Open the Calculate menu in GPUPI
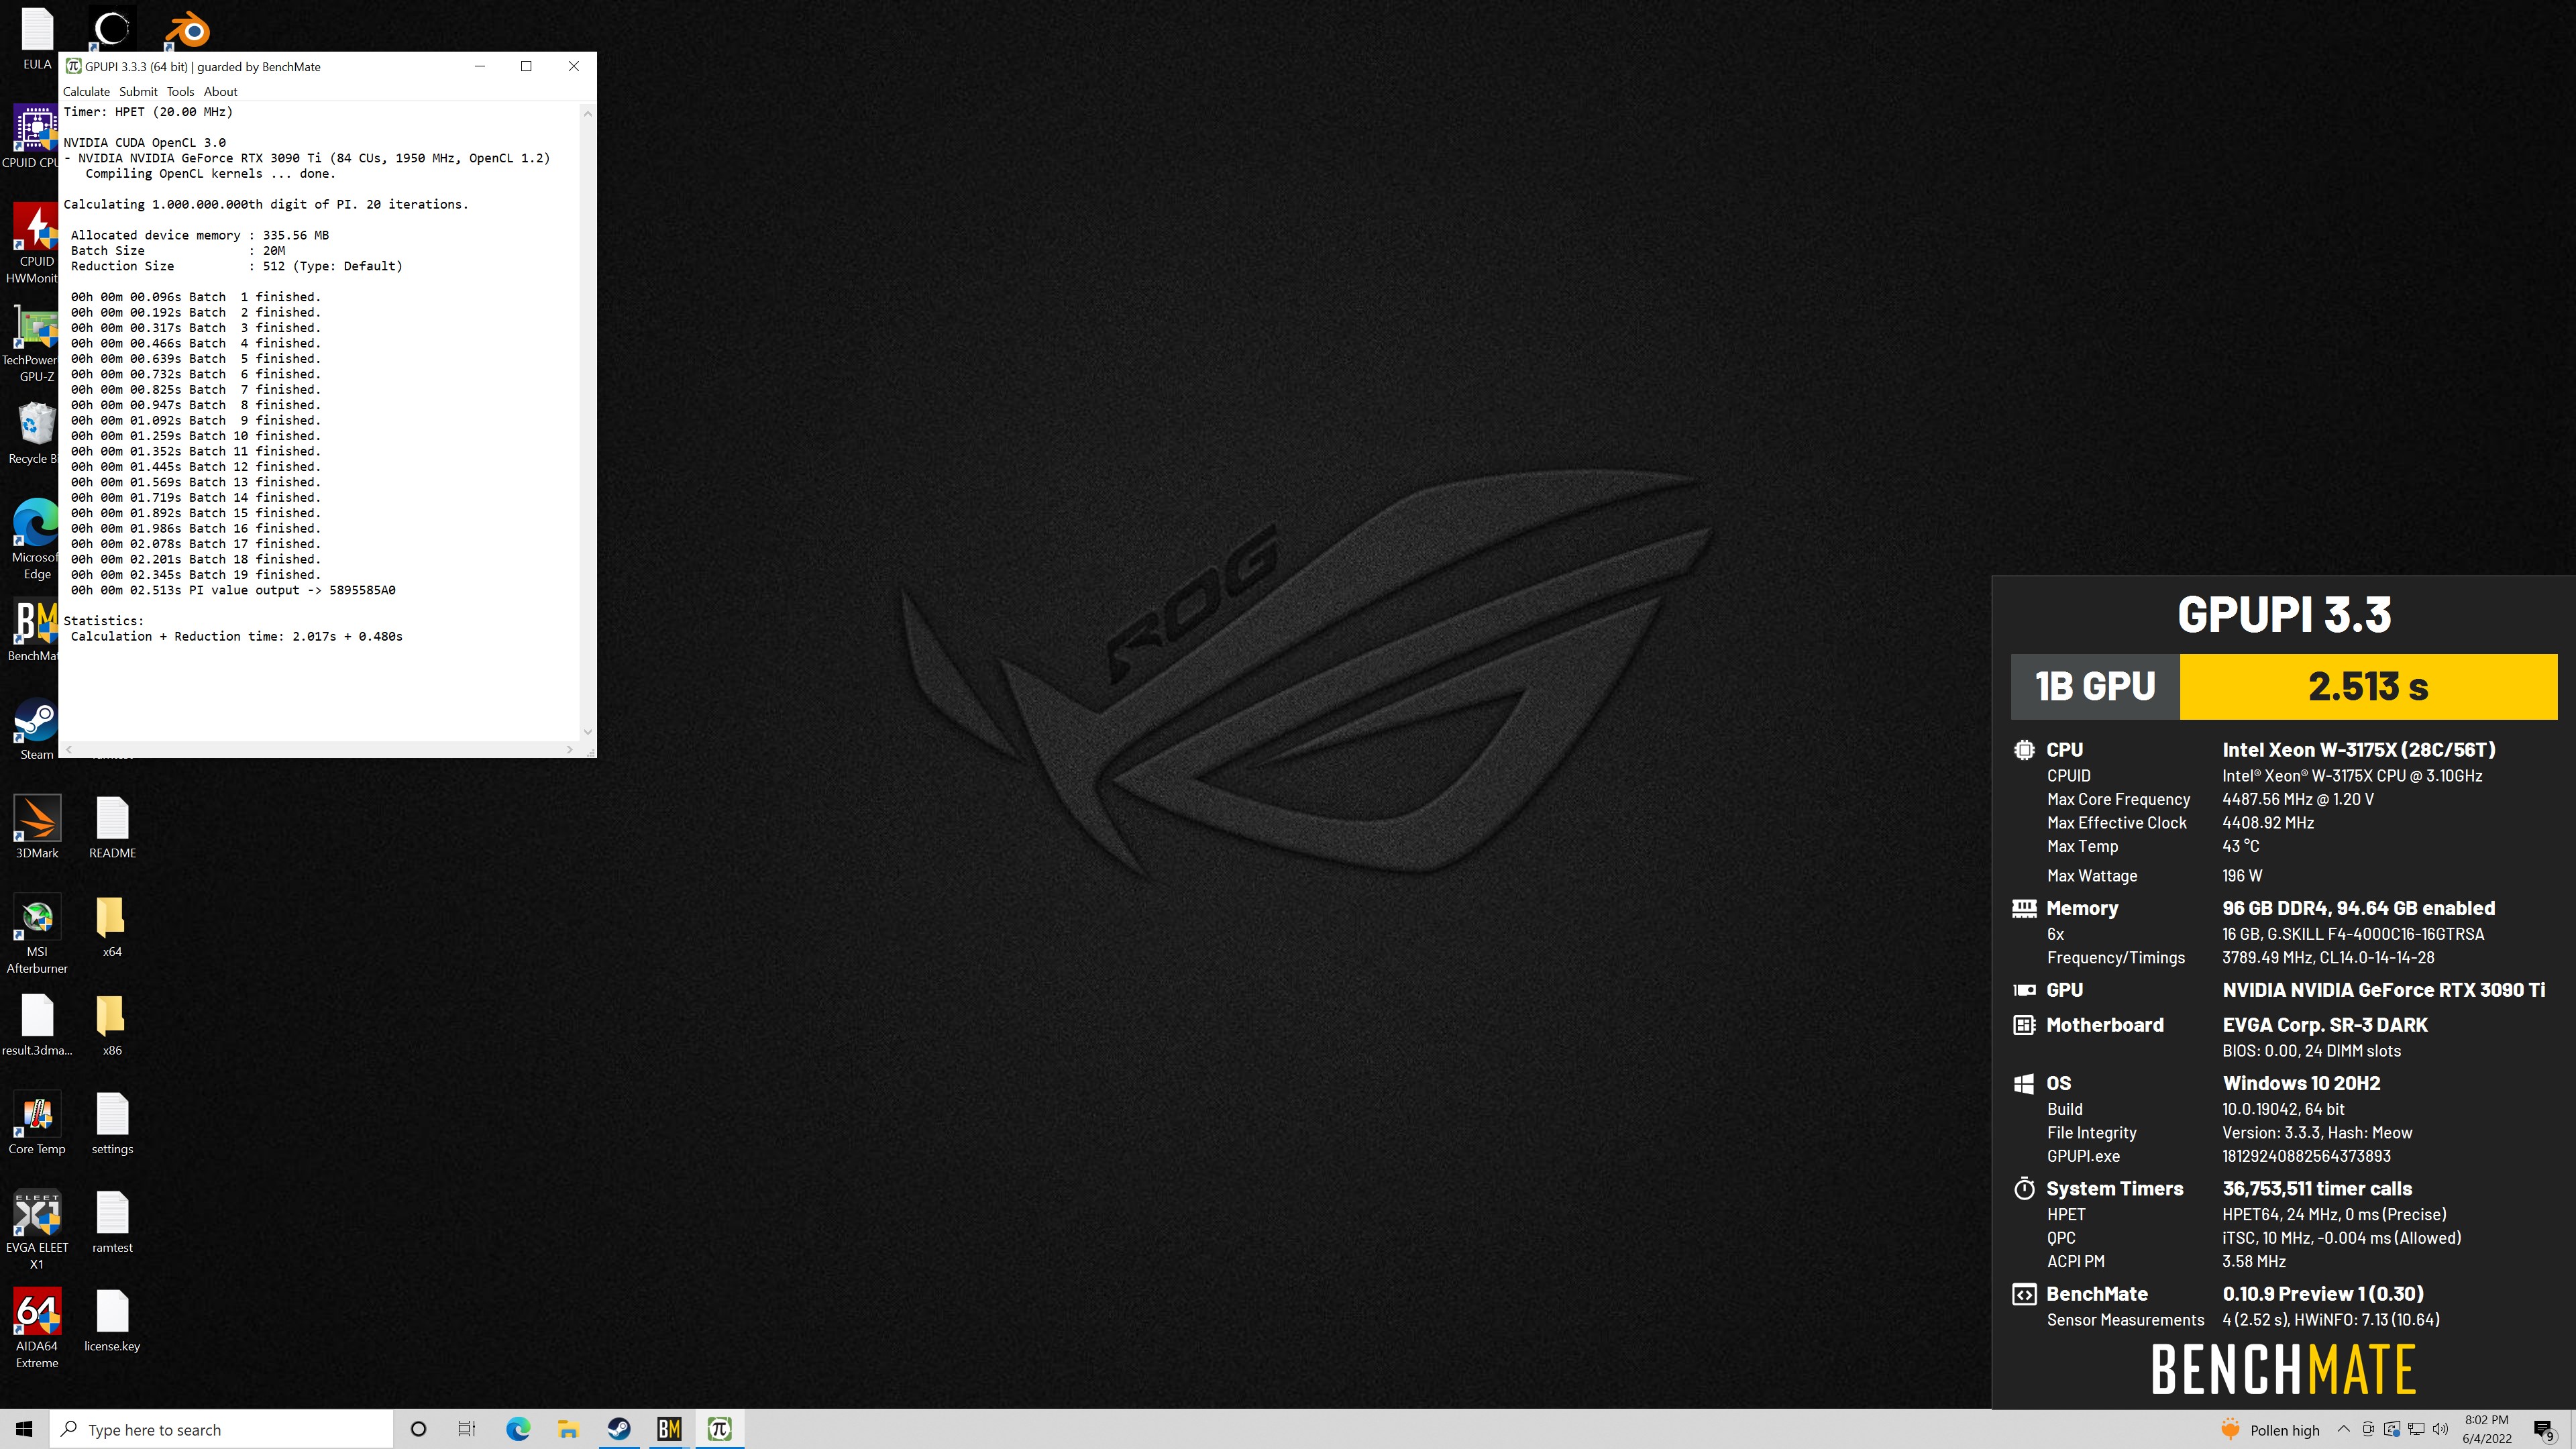Screen dimensions: 2576x1449 click(x=86, y=91)
